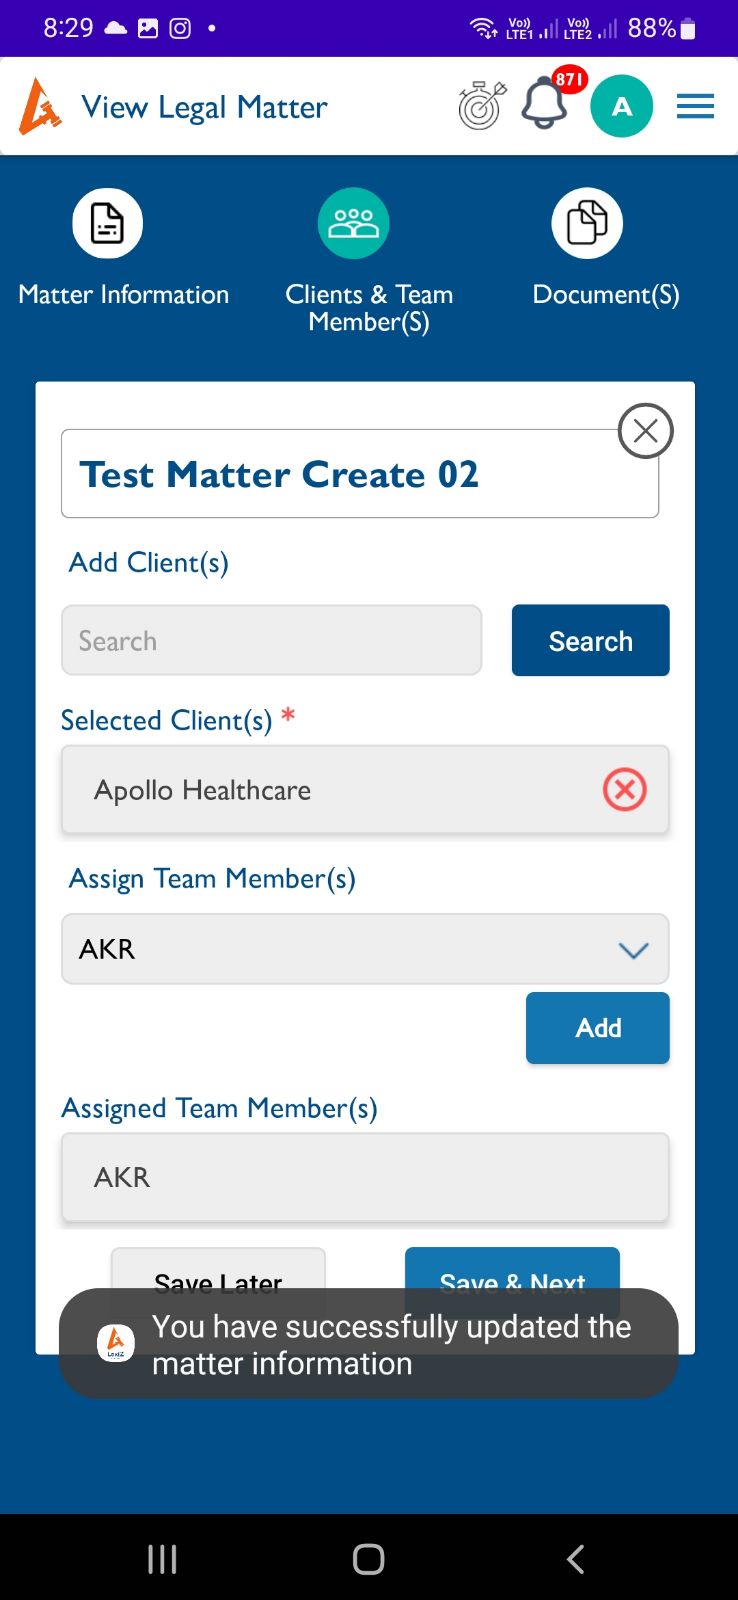Image resolution: width=738 pixels, height=1600 pixels.
Task: Open notifications bell with 871 badge
Action: click(x=545, y=104)
